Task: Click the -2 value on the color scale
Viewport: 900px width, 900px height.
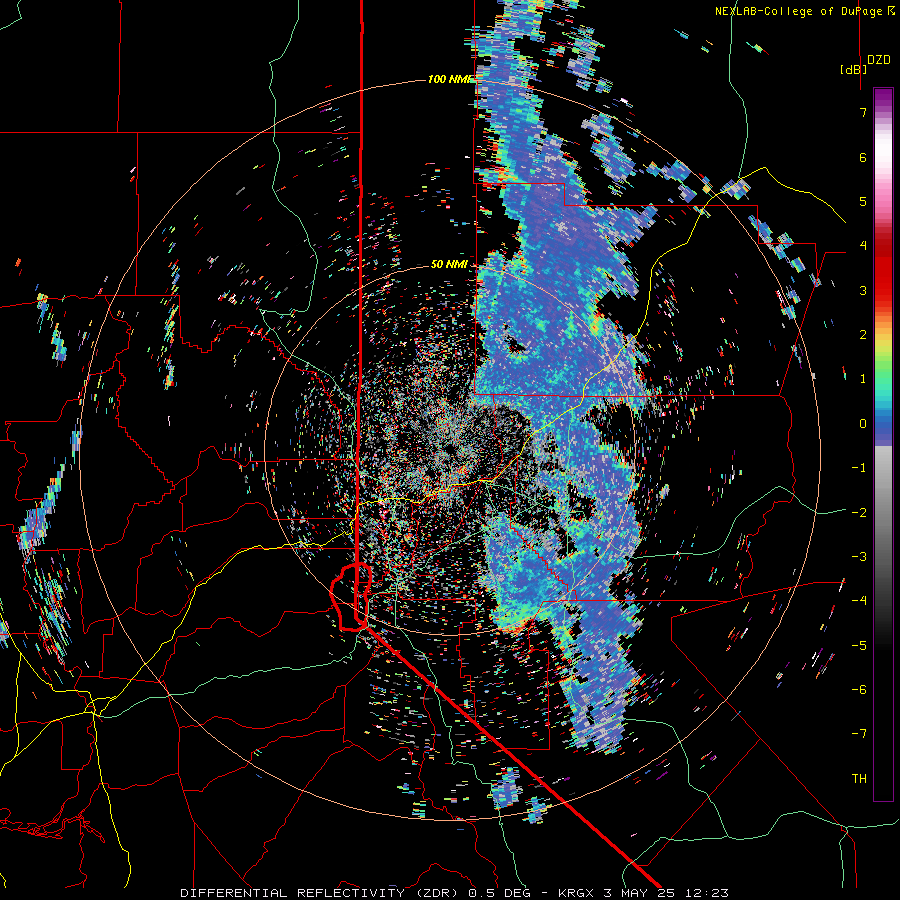Action: tap(859, 513)
